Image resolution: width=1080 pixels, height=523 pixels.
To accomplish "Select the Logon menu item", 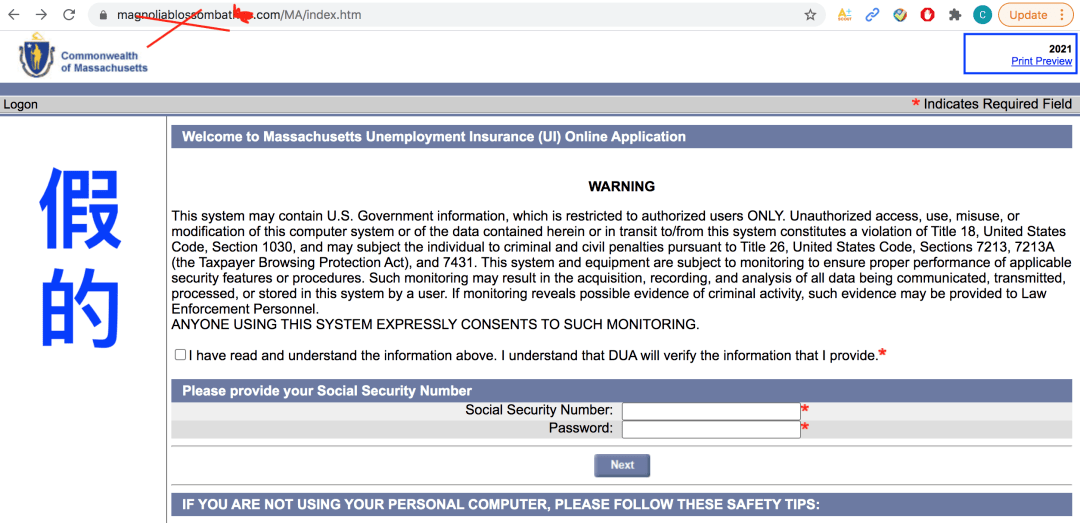I will pos(21,105).
